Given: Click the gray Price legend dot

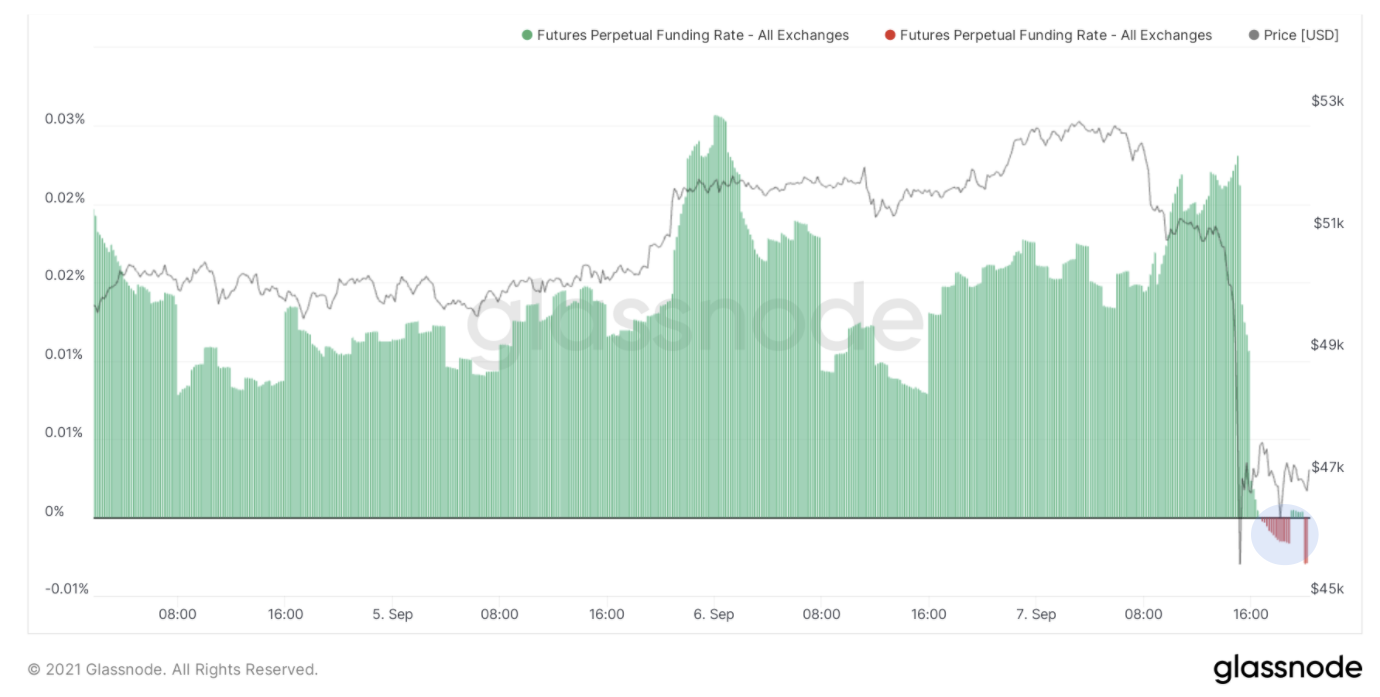Looking at the screenshot, I should pos(1255,35).
